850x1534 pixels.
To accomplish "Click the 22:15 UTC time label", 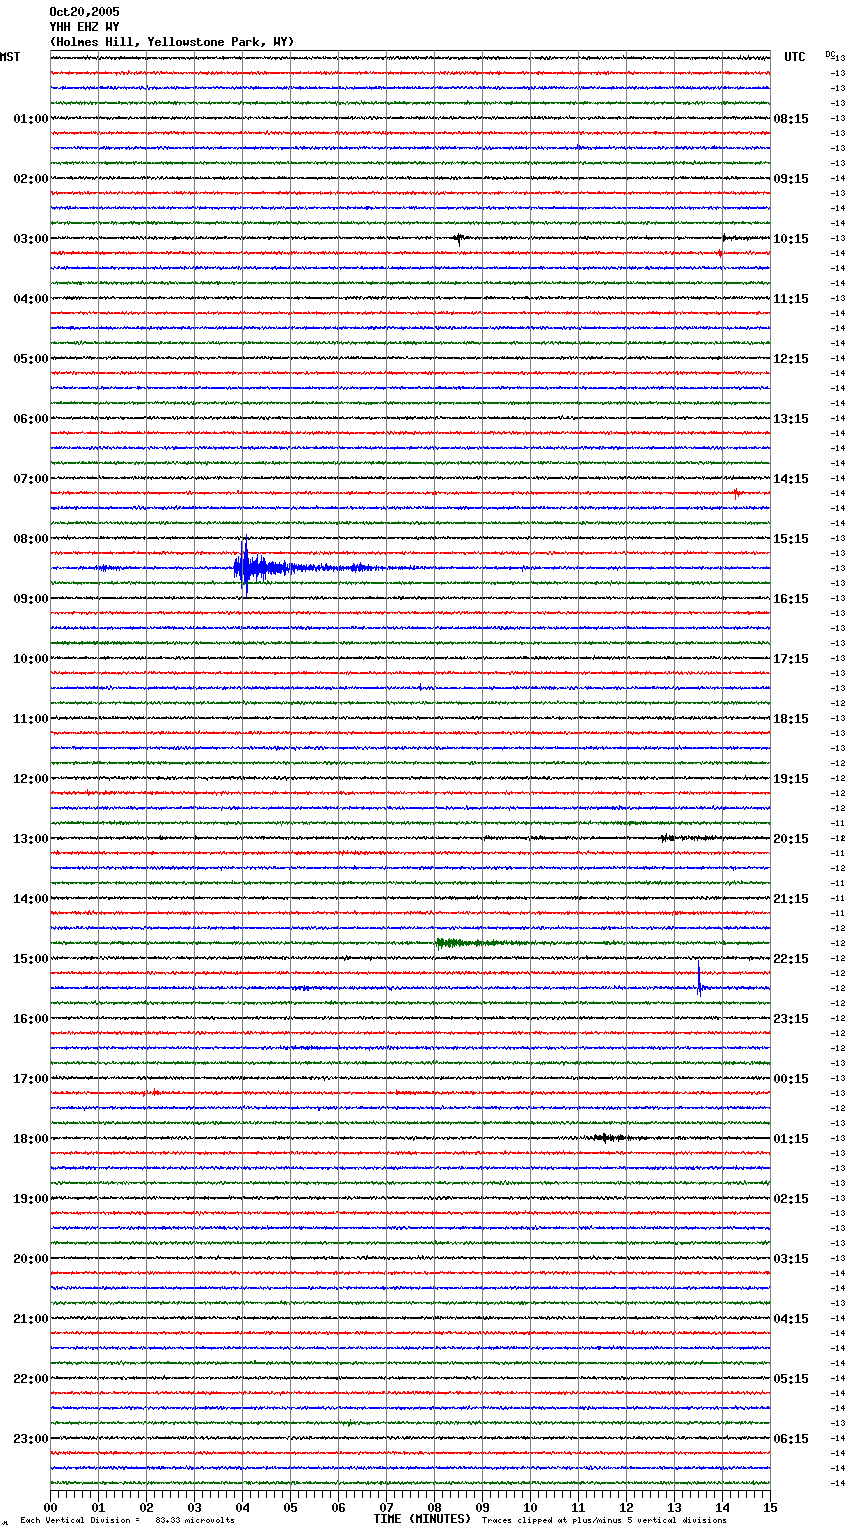I will point(791,959).
